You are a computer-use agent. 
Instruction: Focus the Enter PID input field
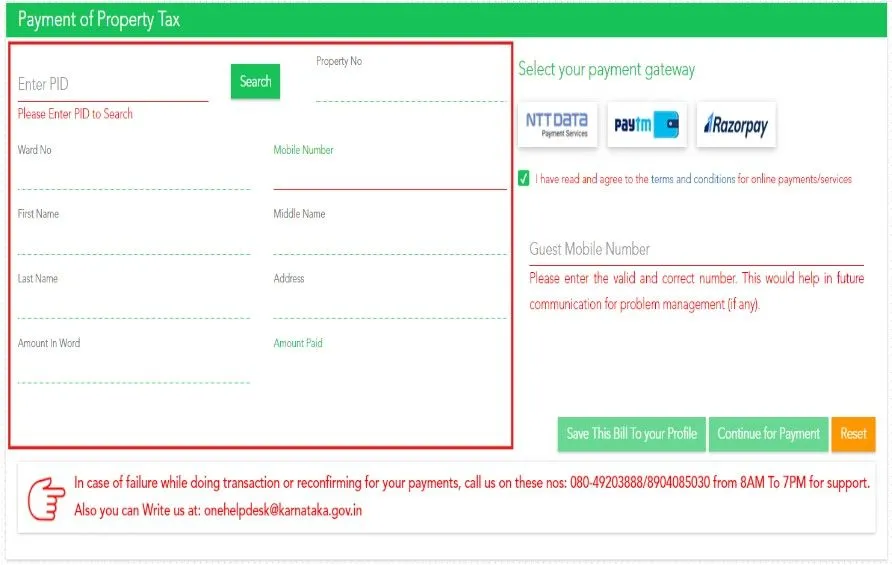(112, 85)
